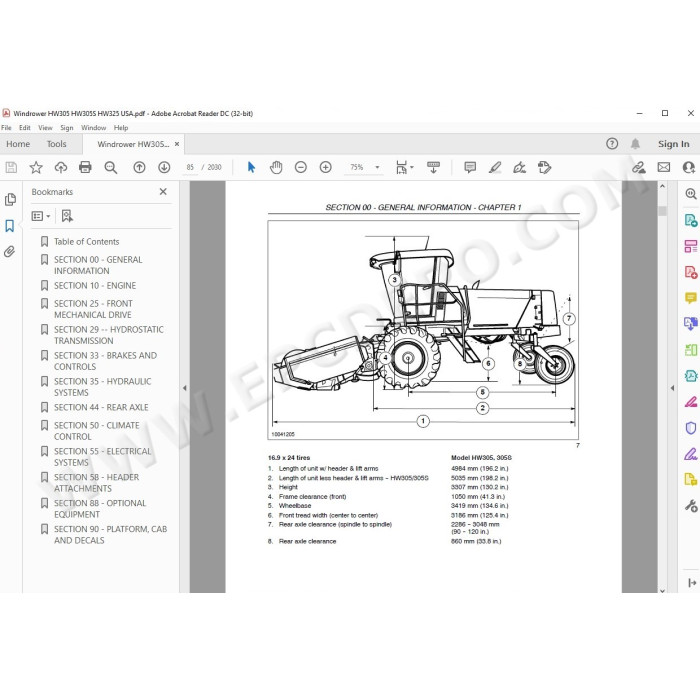Add a comment sticky note
The width and height of the screenshot is (700, 700).
(470, 167)
